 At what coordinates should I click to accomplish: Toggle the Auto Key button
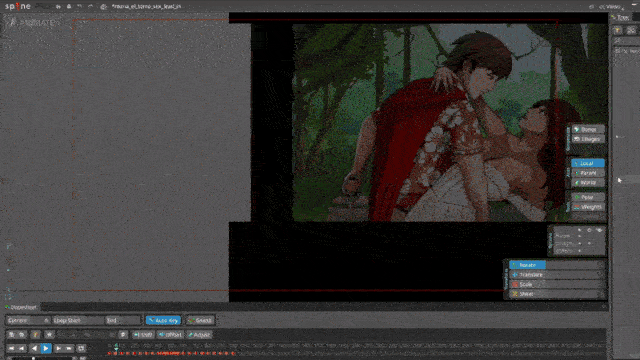coord(163,320)
